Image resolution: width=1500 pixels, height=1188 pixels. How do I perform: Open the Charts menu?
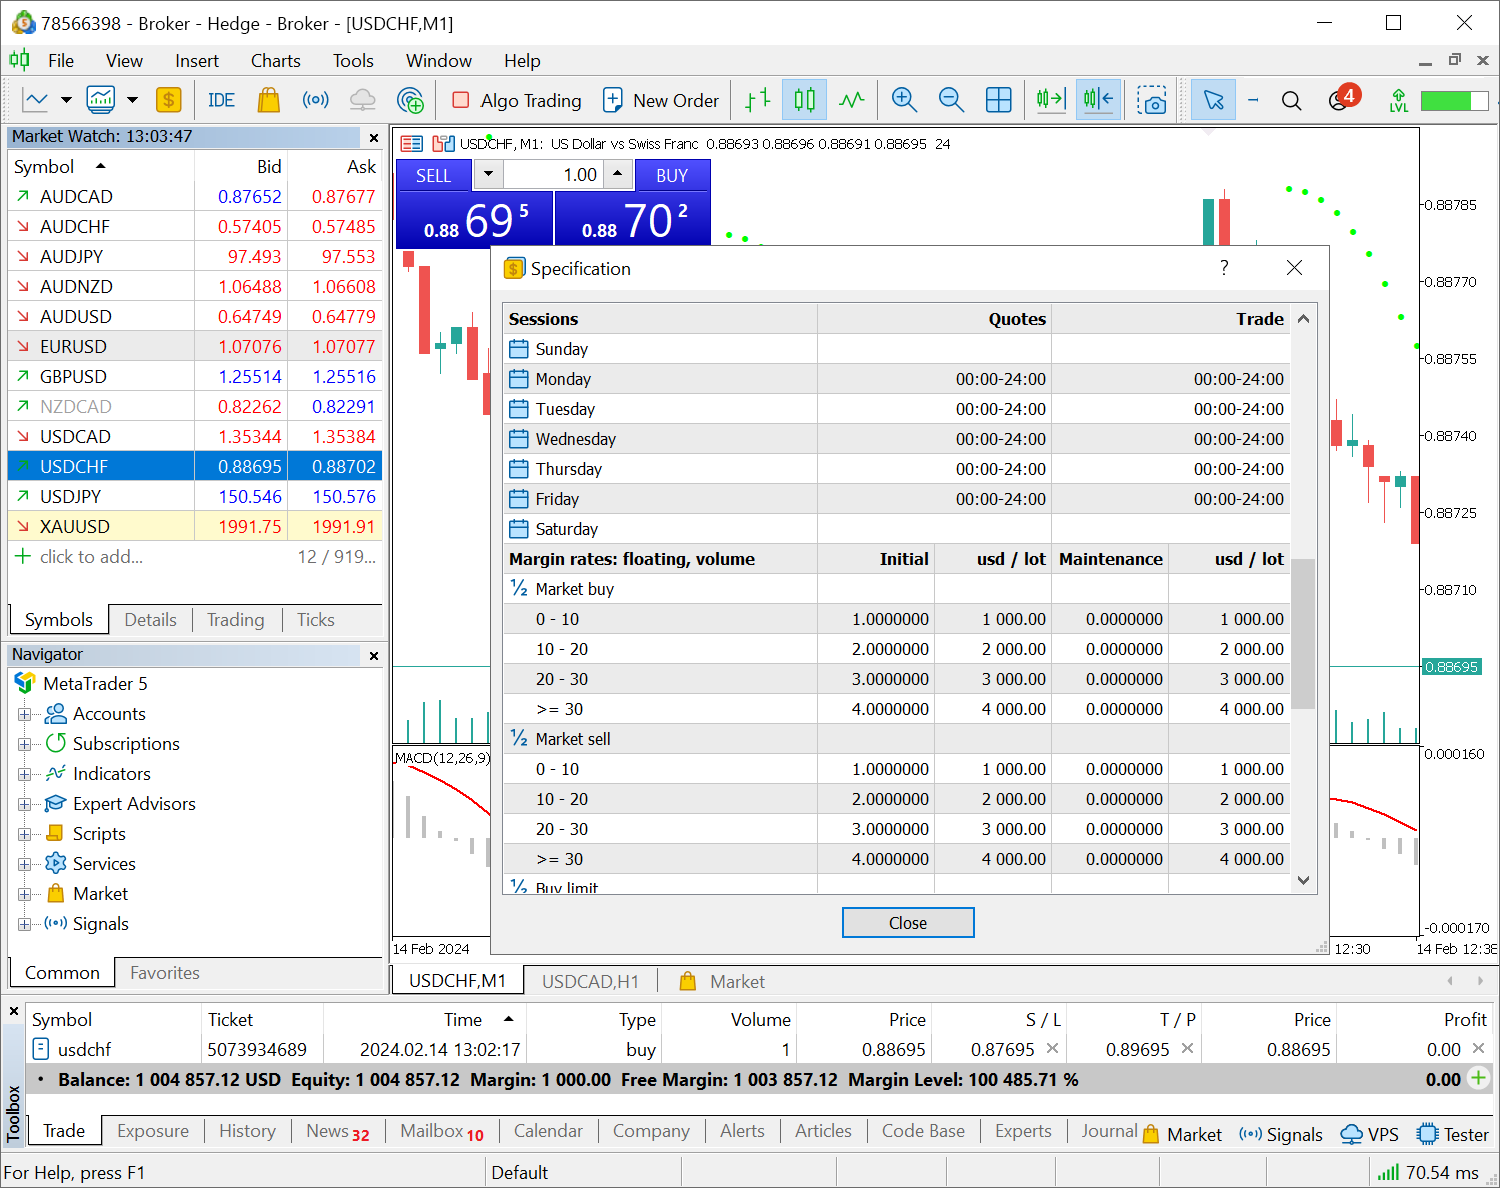click(x=275, y=60)
